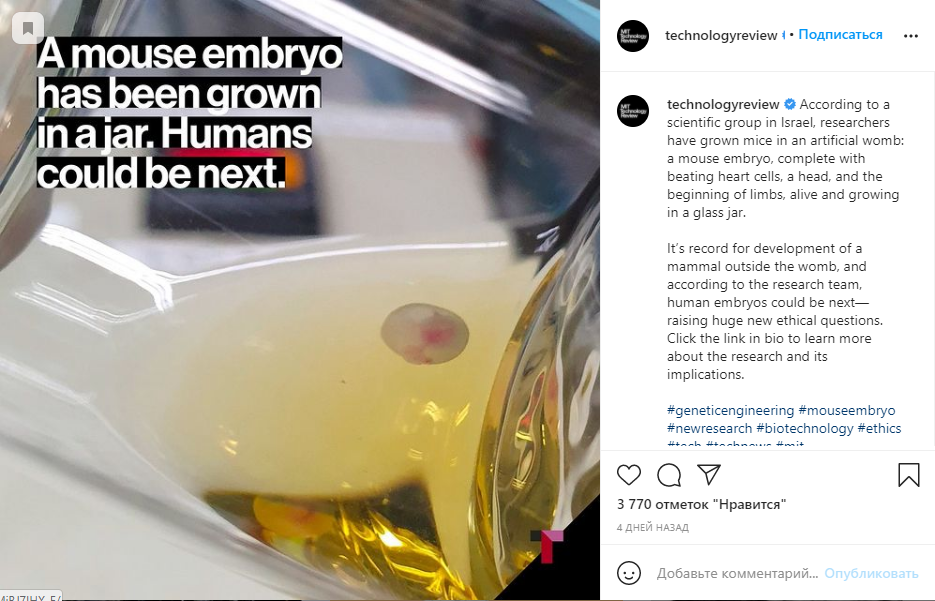This screenshot has width=935, height=601.
Task: Open profile avatar beside the caption
Action: [633, 110]
